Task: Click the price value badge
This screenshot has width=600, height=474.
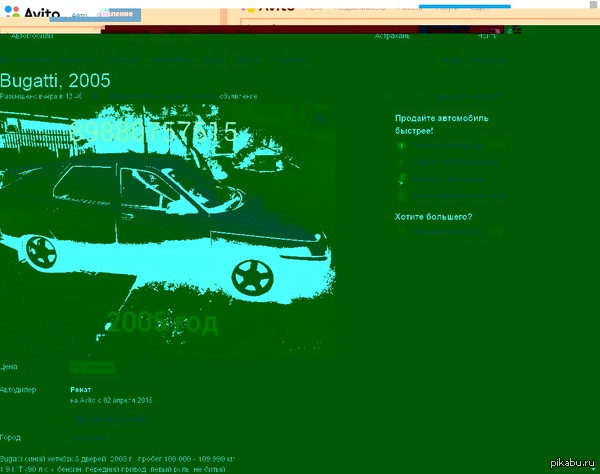Action: (x=93, y=368)
